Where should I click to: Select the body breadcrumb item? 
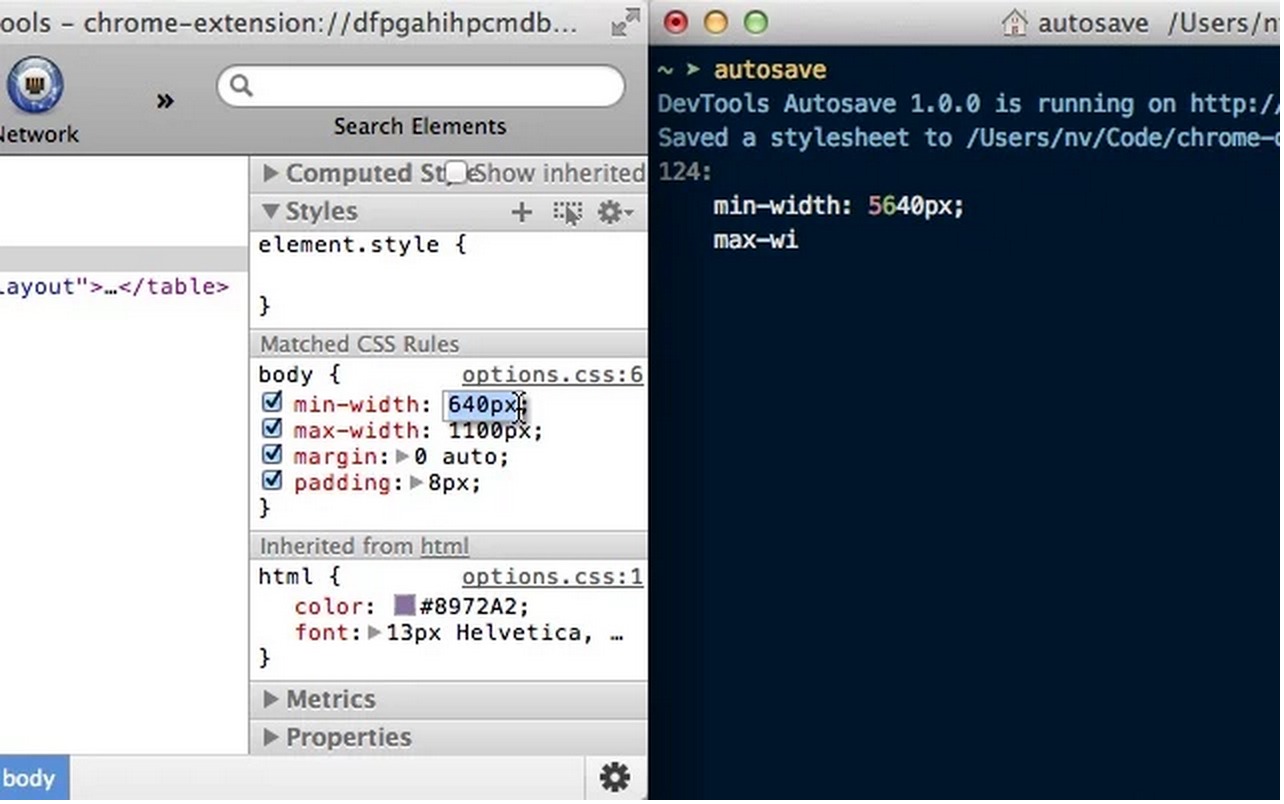(x=29, y=779)
